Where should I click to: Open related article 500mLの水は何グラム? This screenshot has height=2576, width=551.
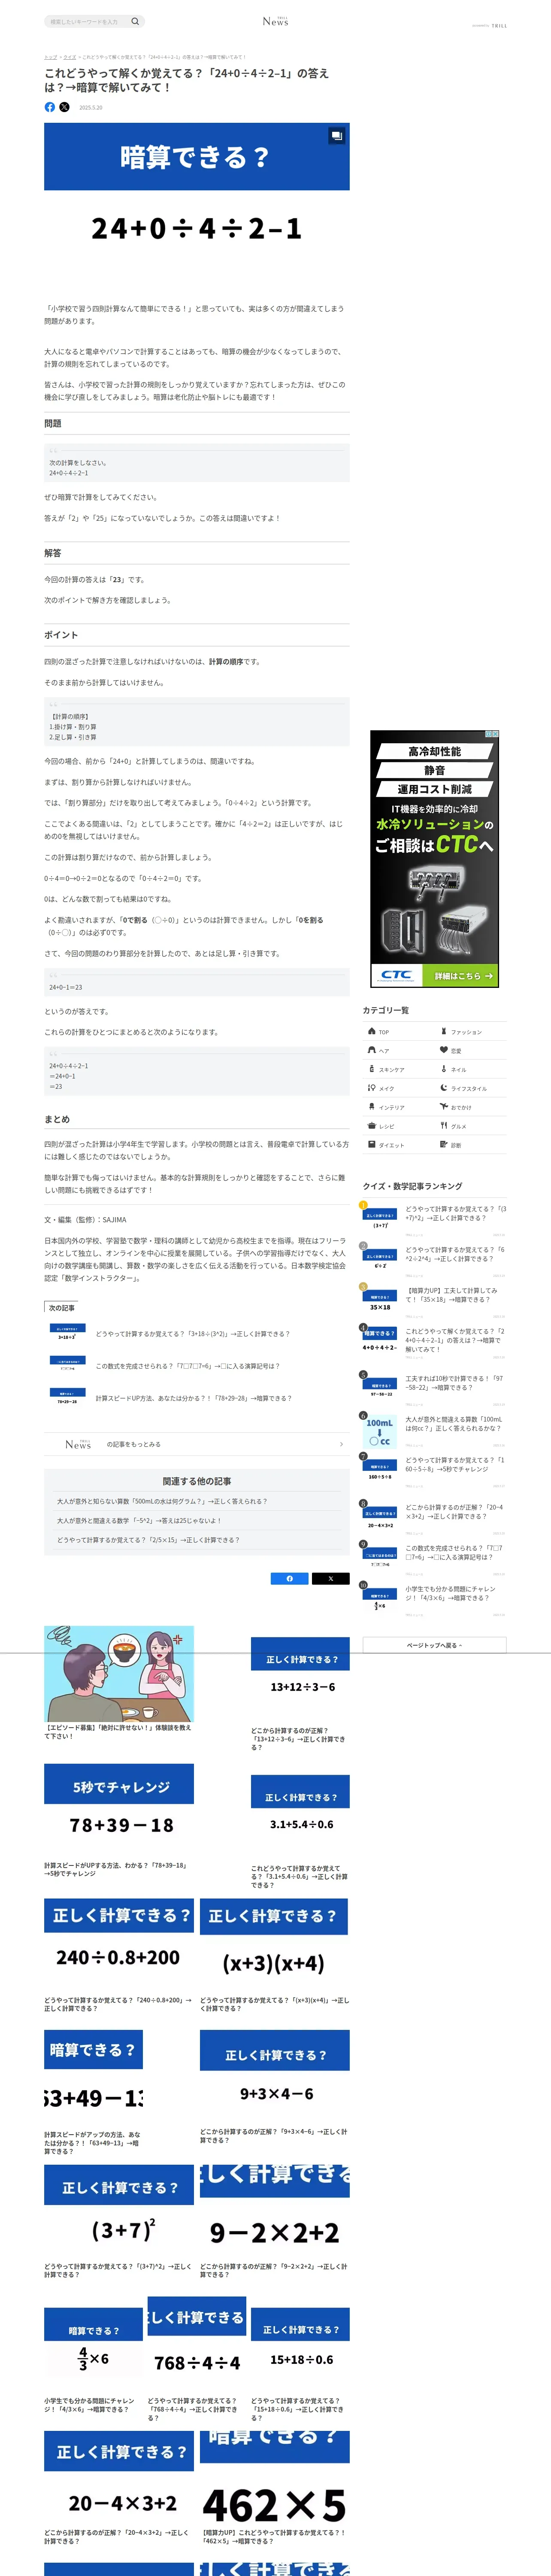162,1501
